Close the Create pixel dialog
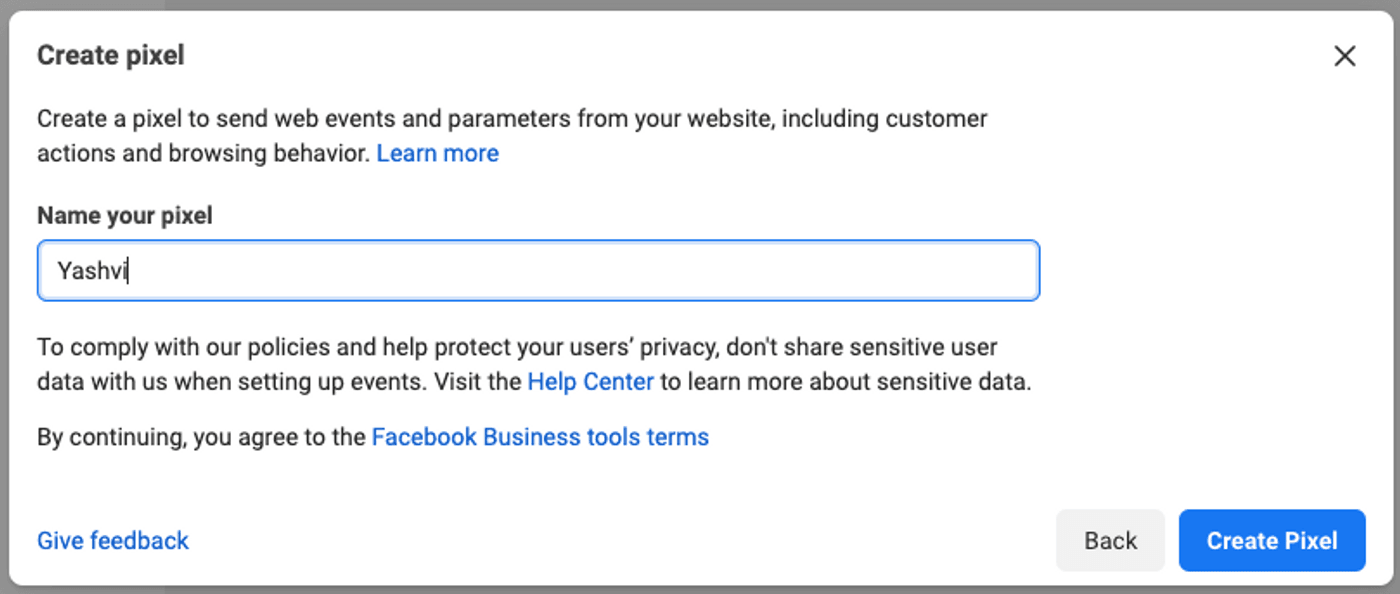 click(1345, 56)
